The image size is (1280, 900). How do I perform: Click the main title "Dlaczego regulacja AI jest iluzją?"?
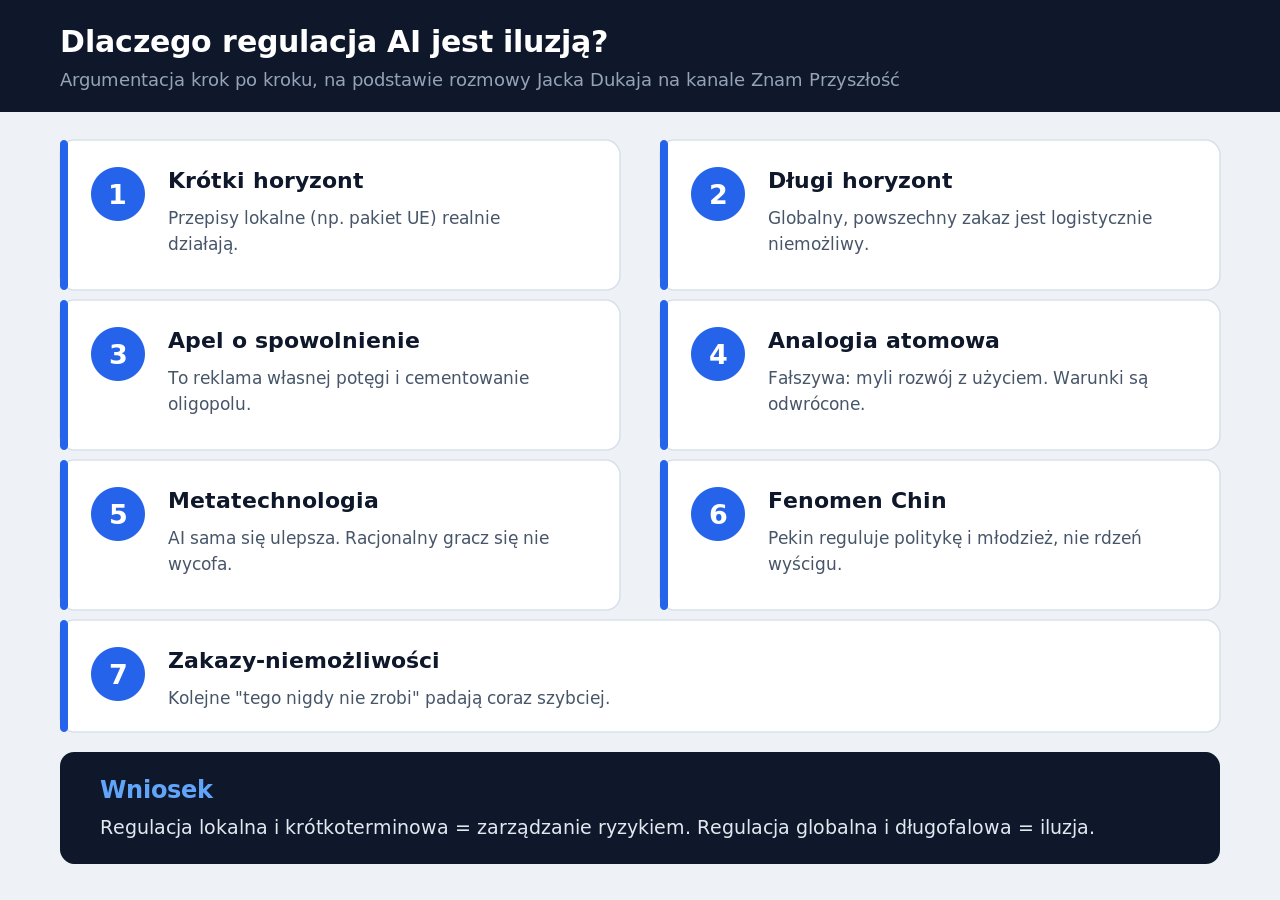pos(334,42)
